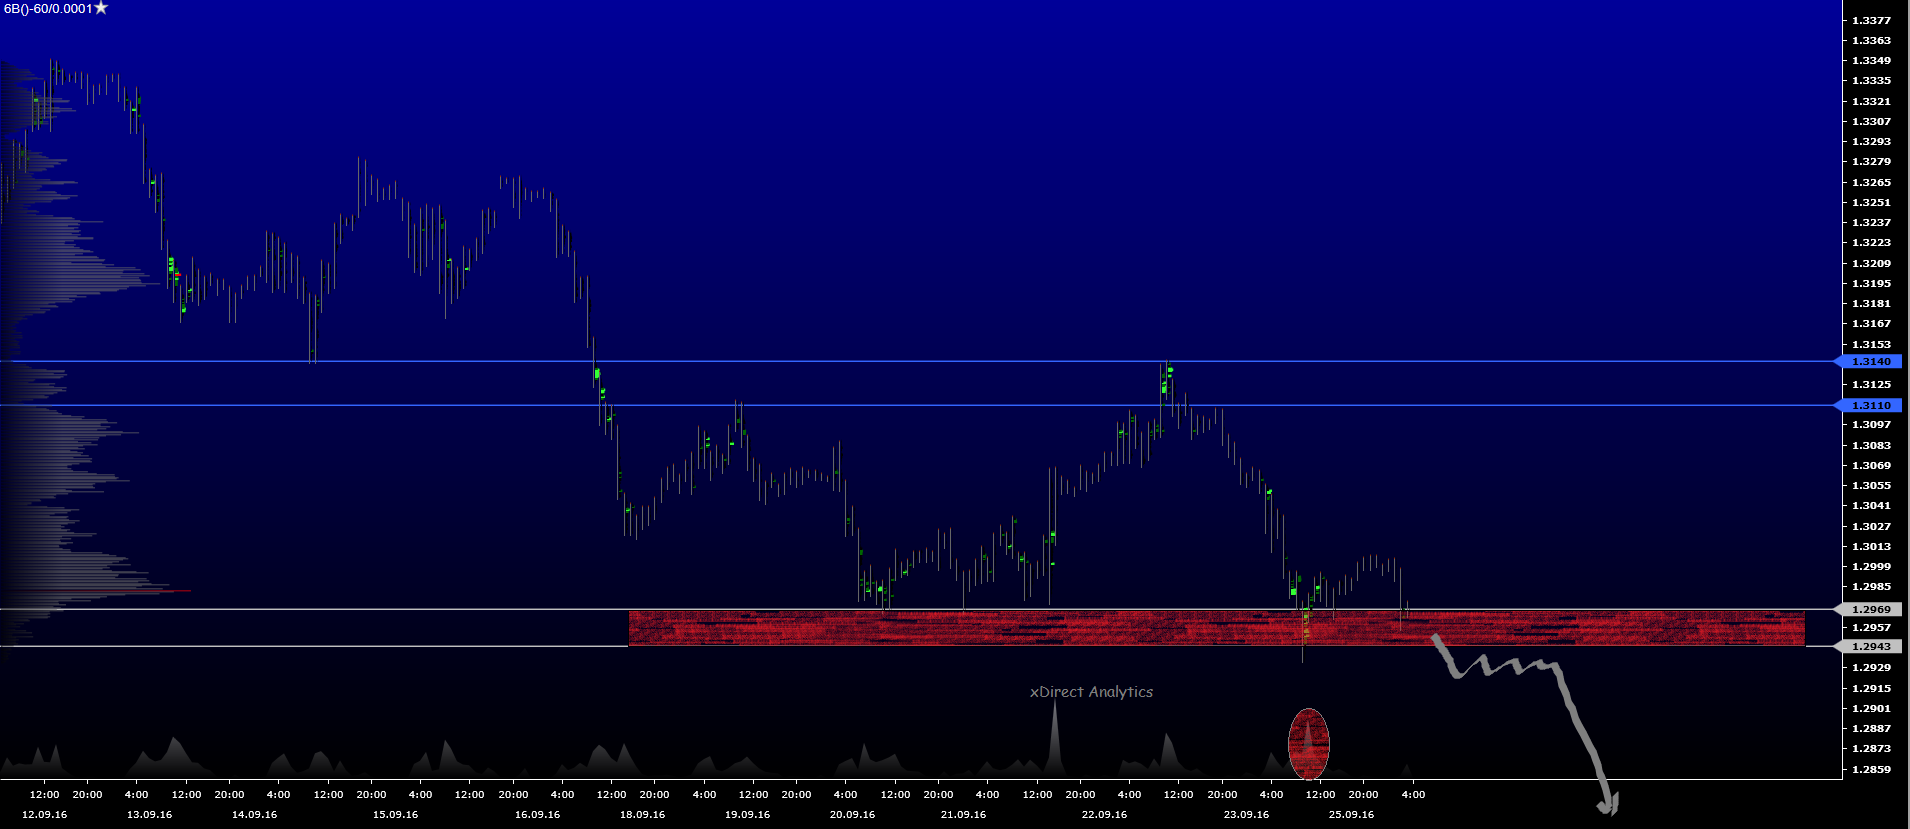
Task: Select the 16.09.16 date label on time axis
Action: coord(537,814)
